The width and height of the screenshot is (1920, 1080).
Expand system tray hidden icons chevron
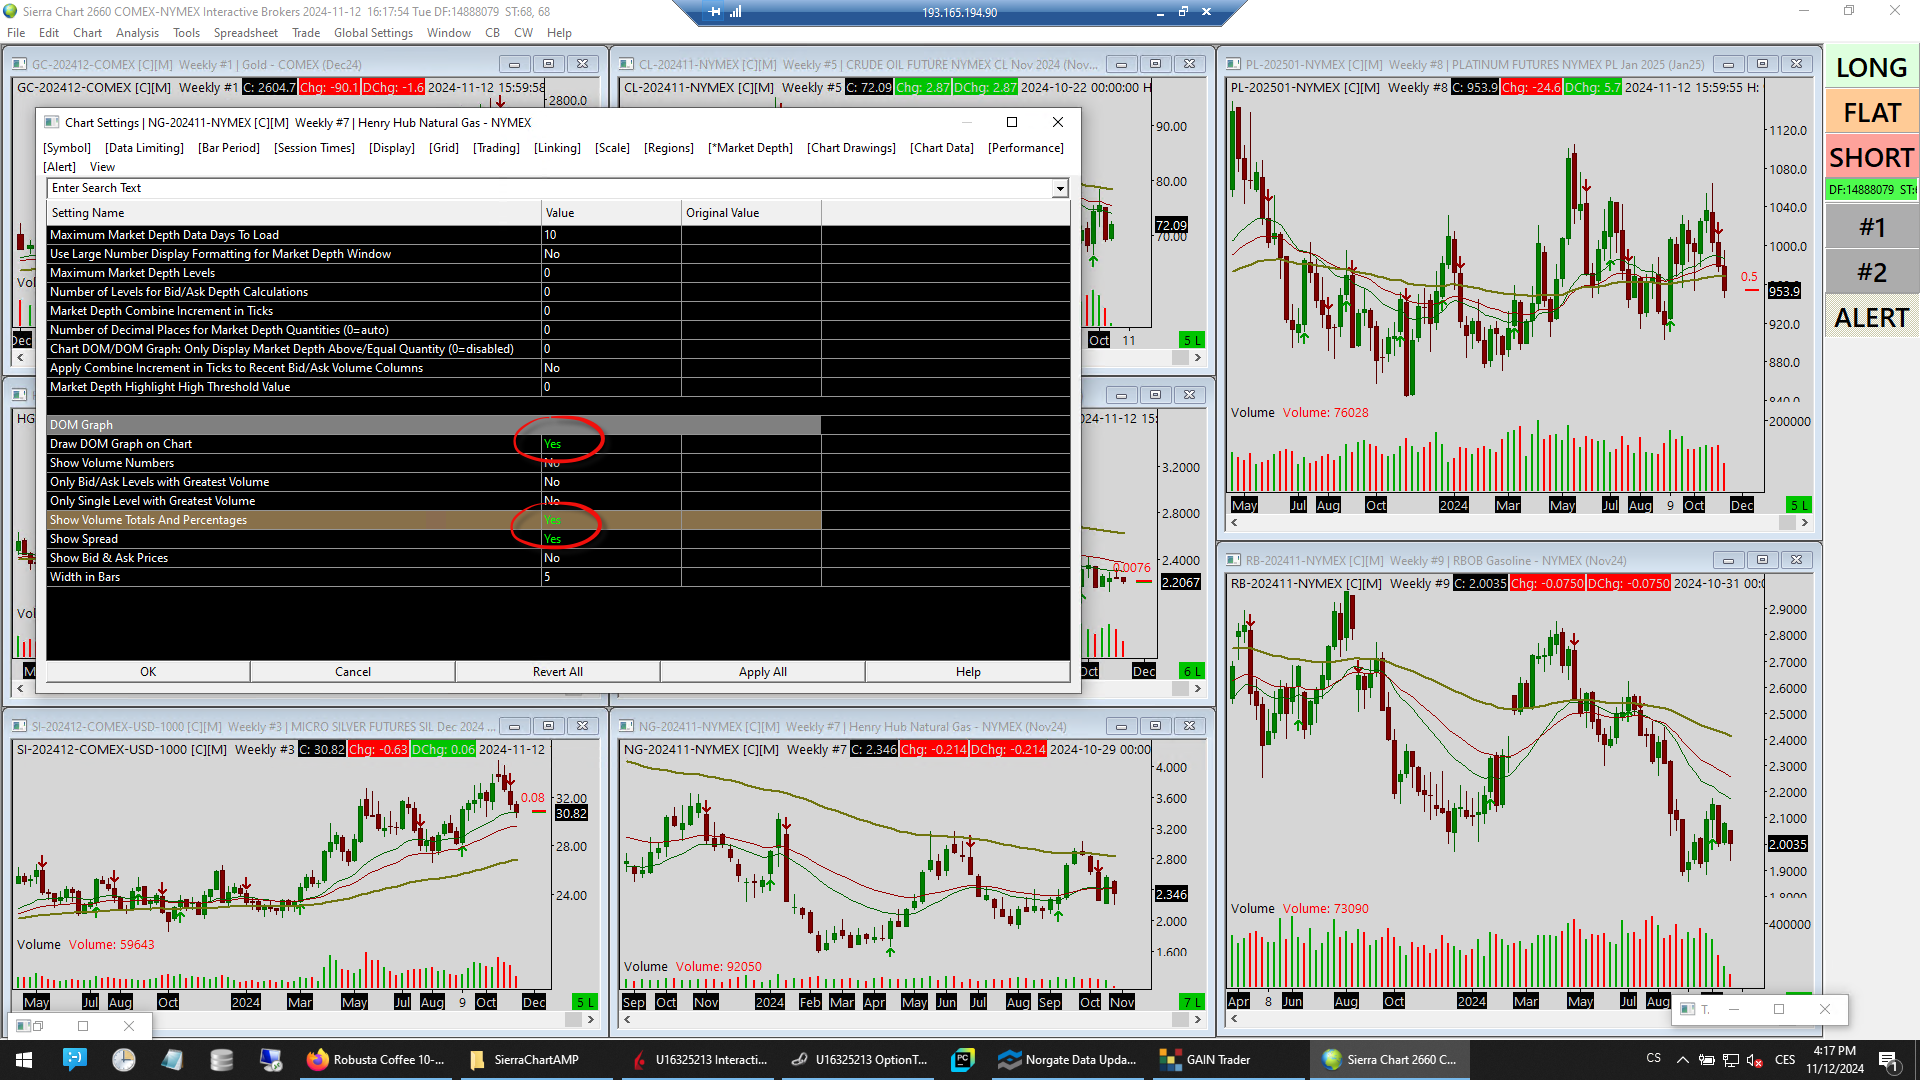(x=1682, y=1060)
